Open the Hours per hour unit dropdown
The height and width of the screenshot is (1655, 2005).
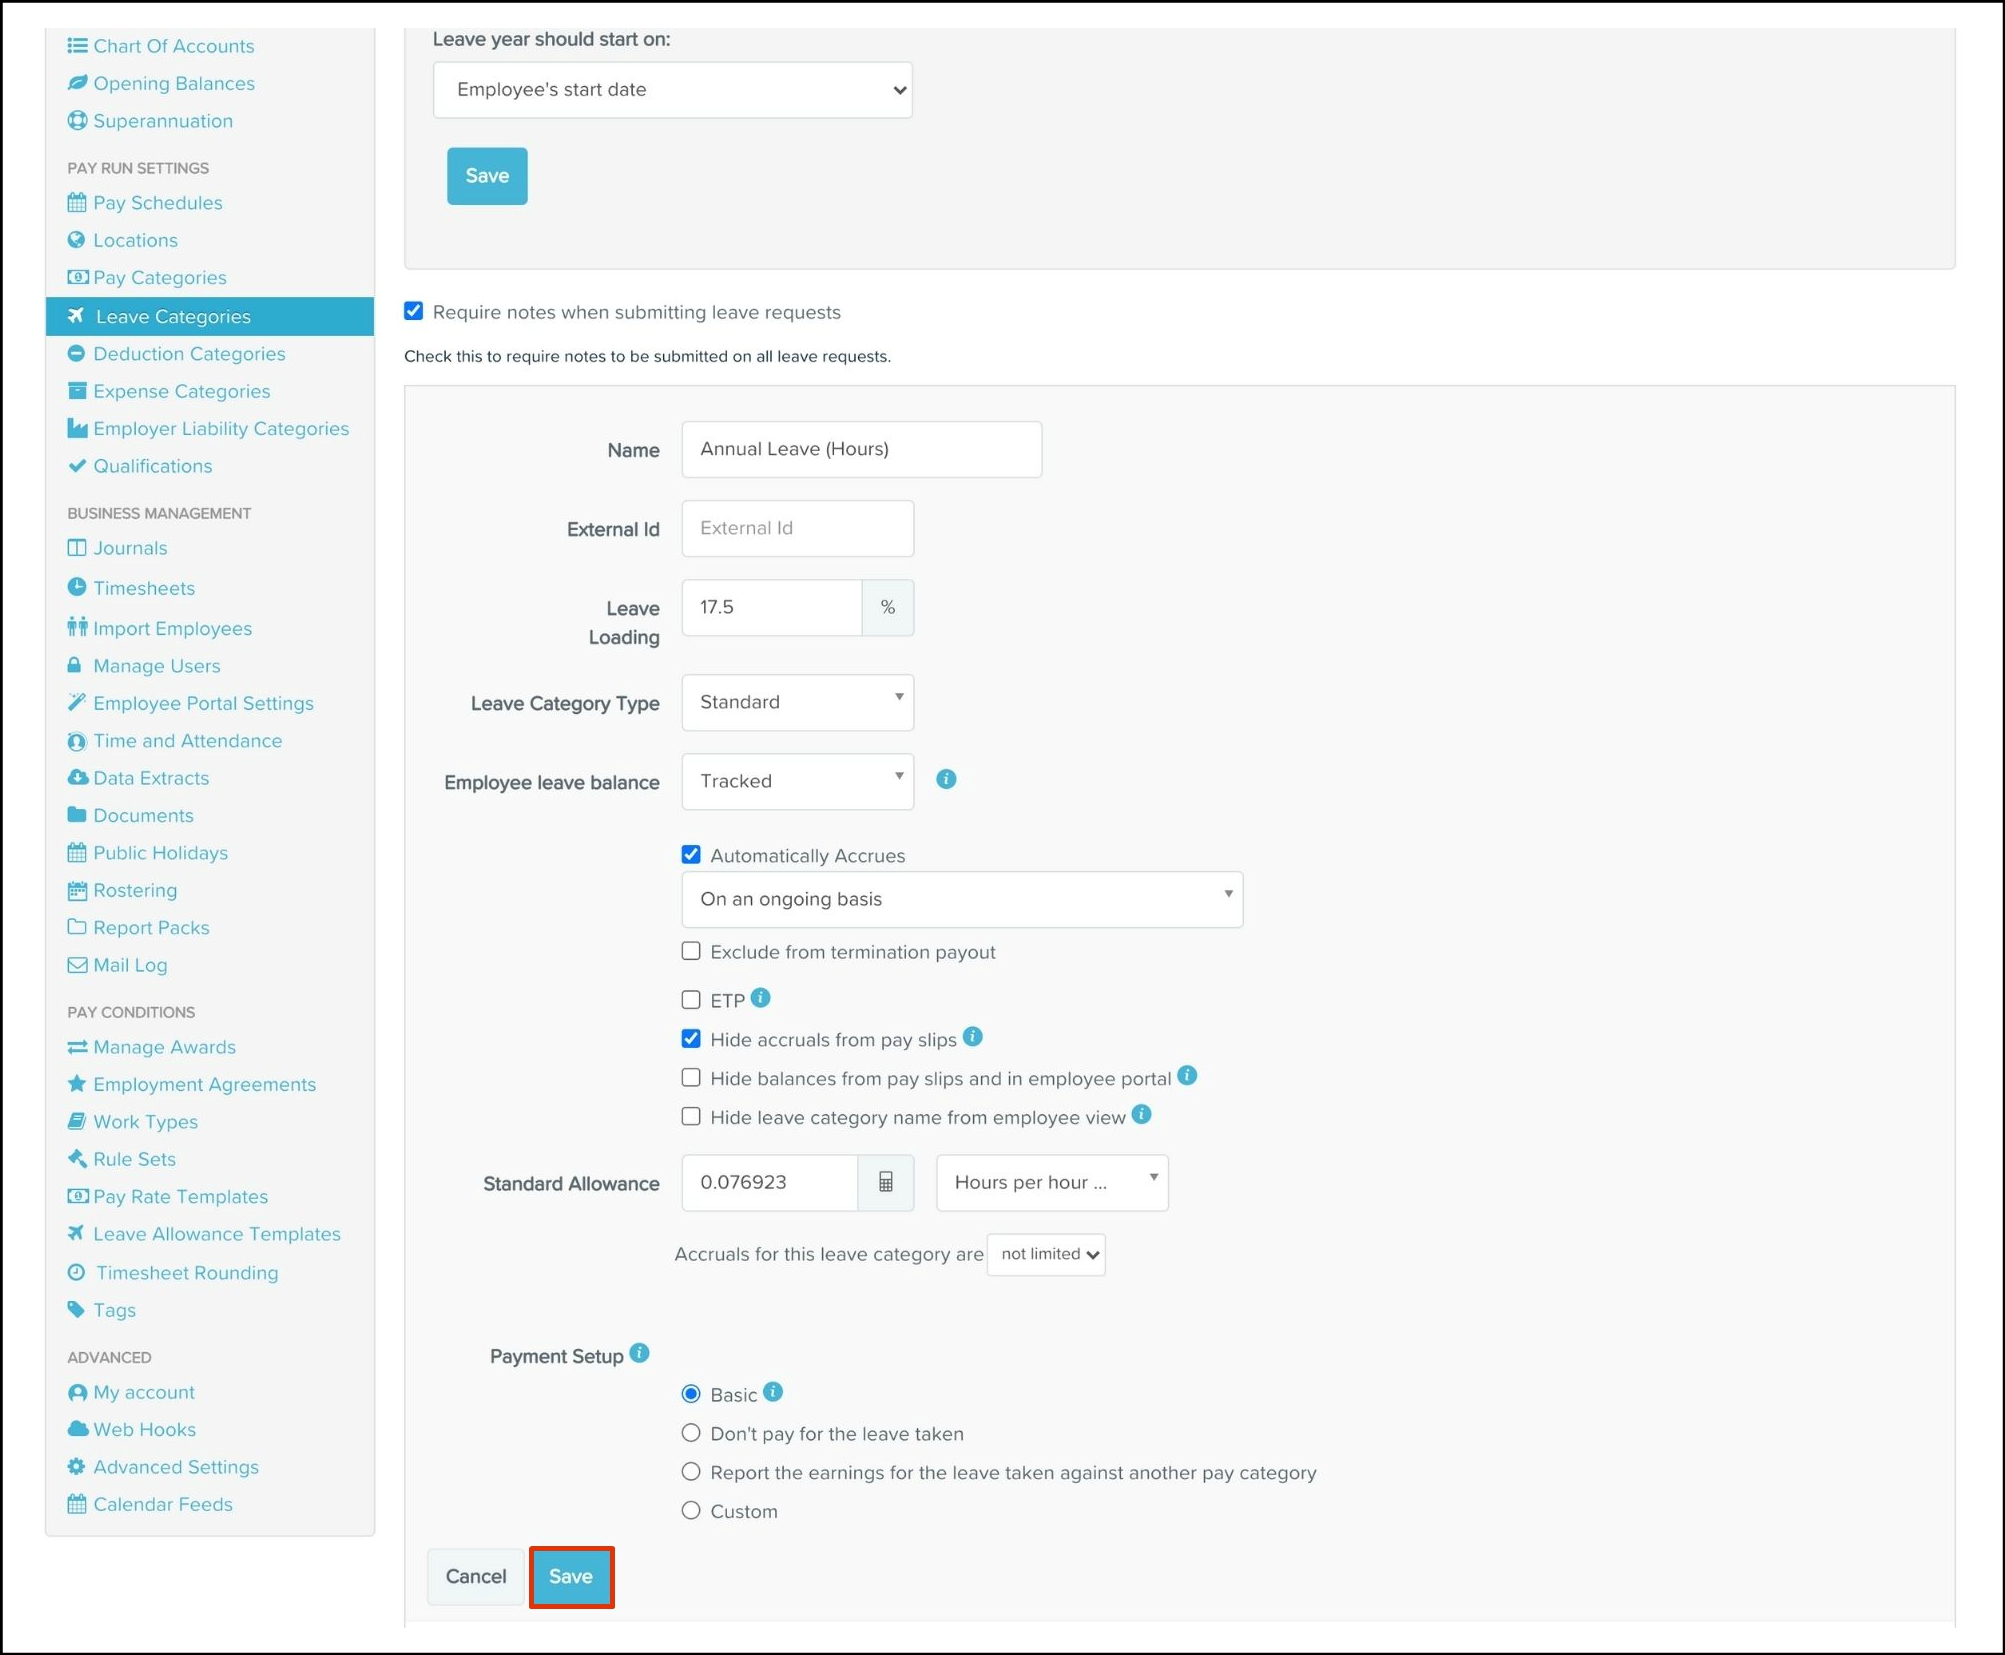[1051, 1183]
